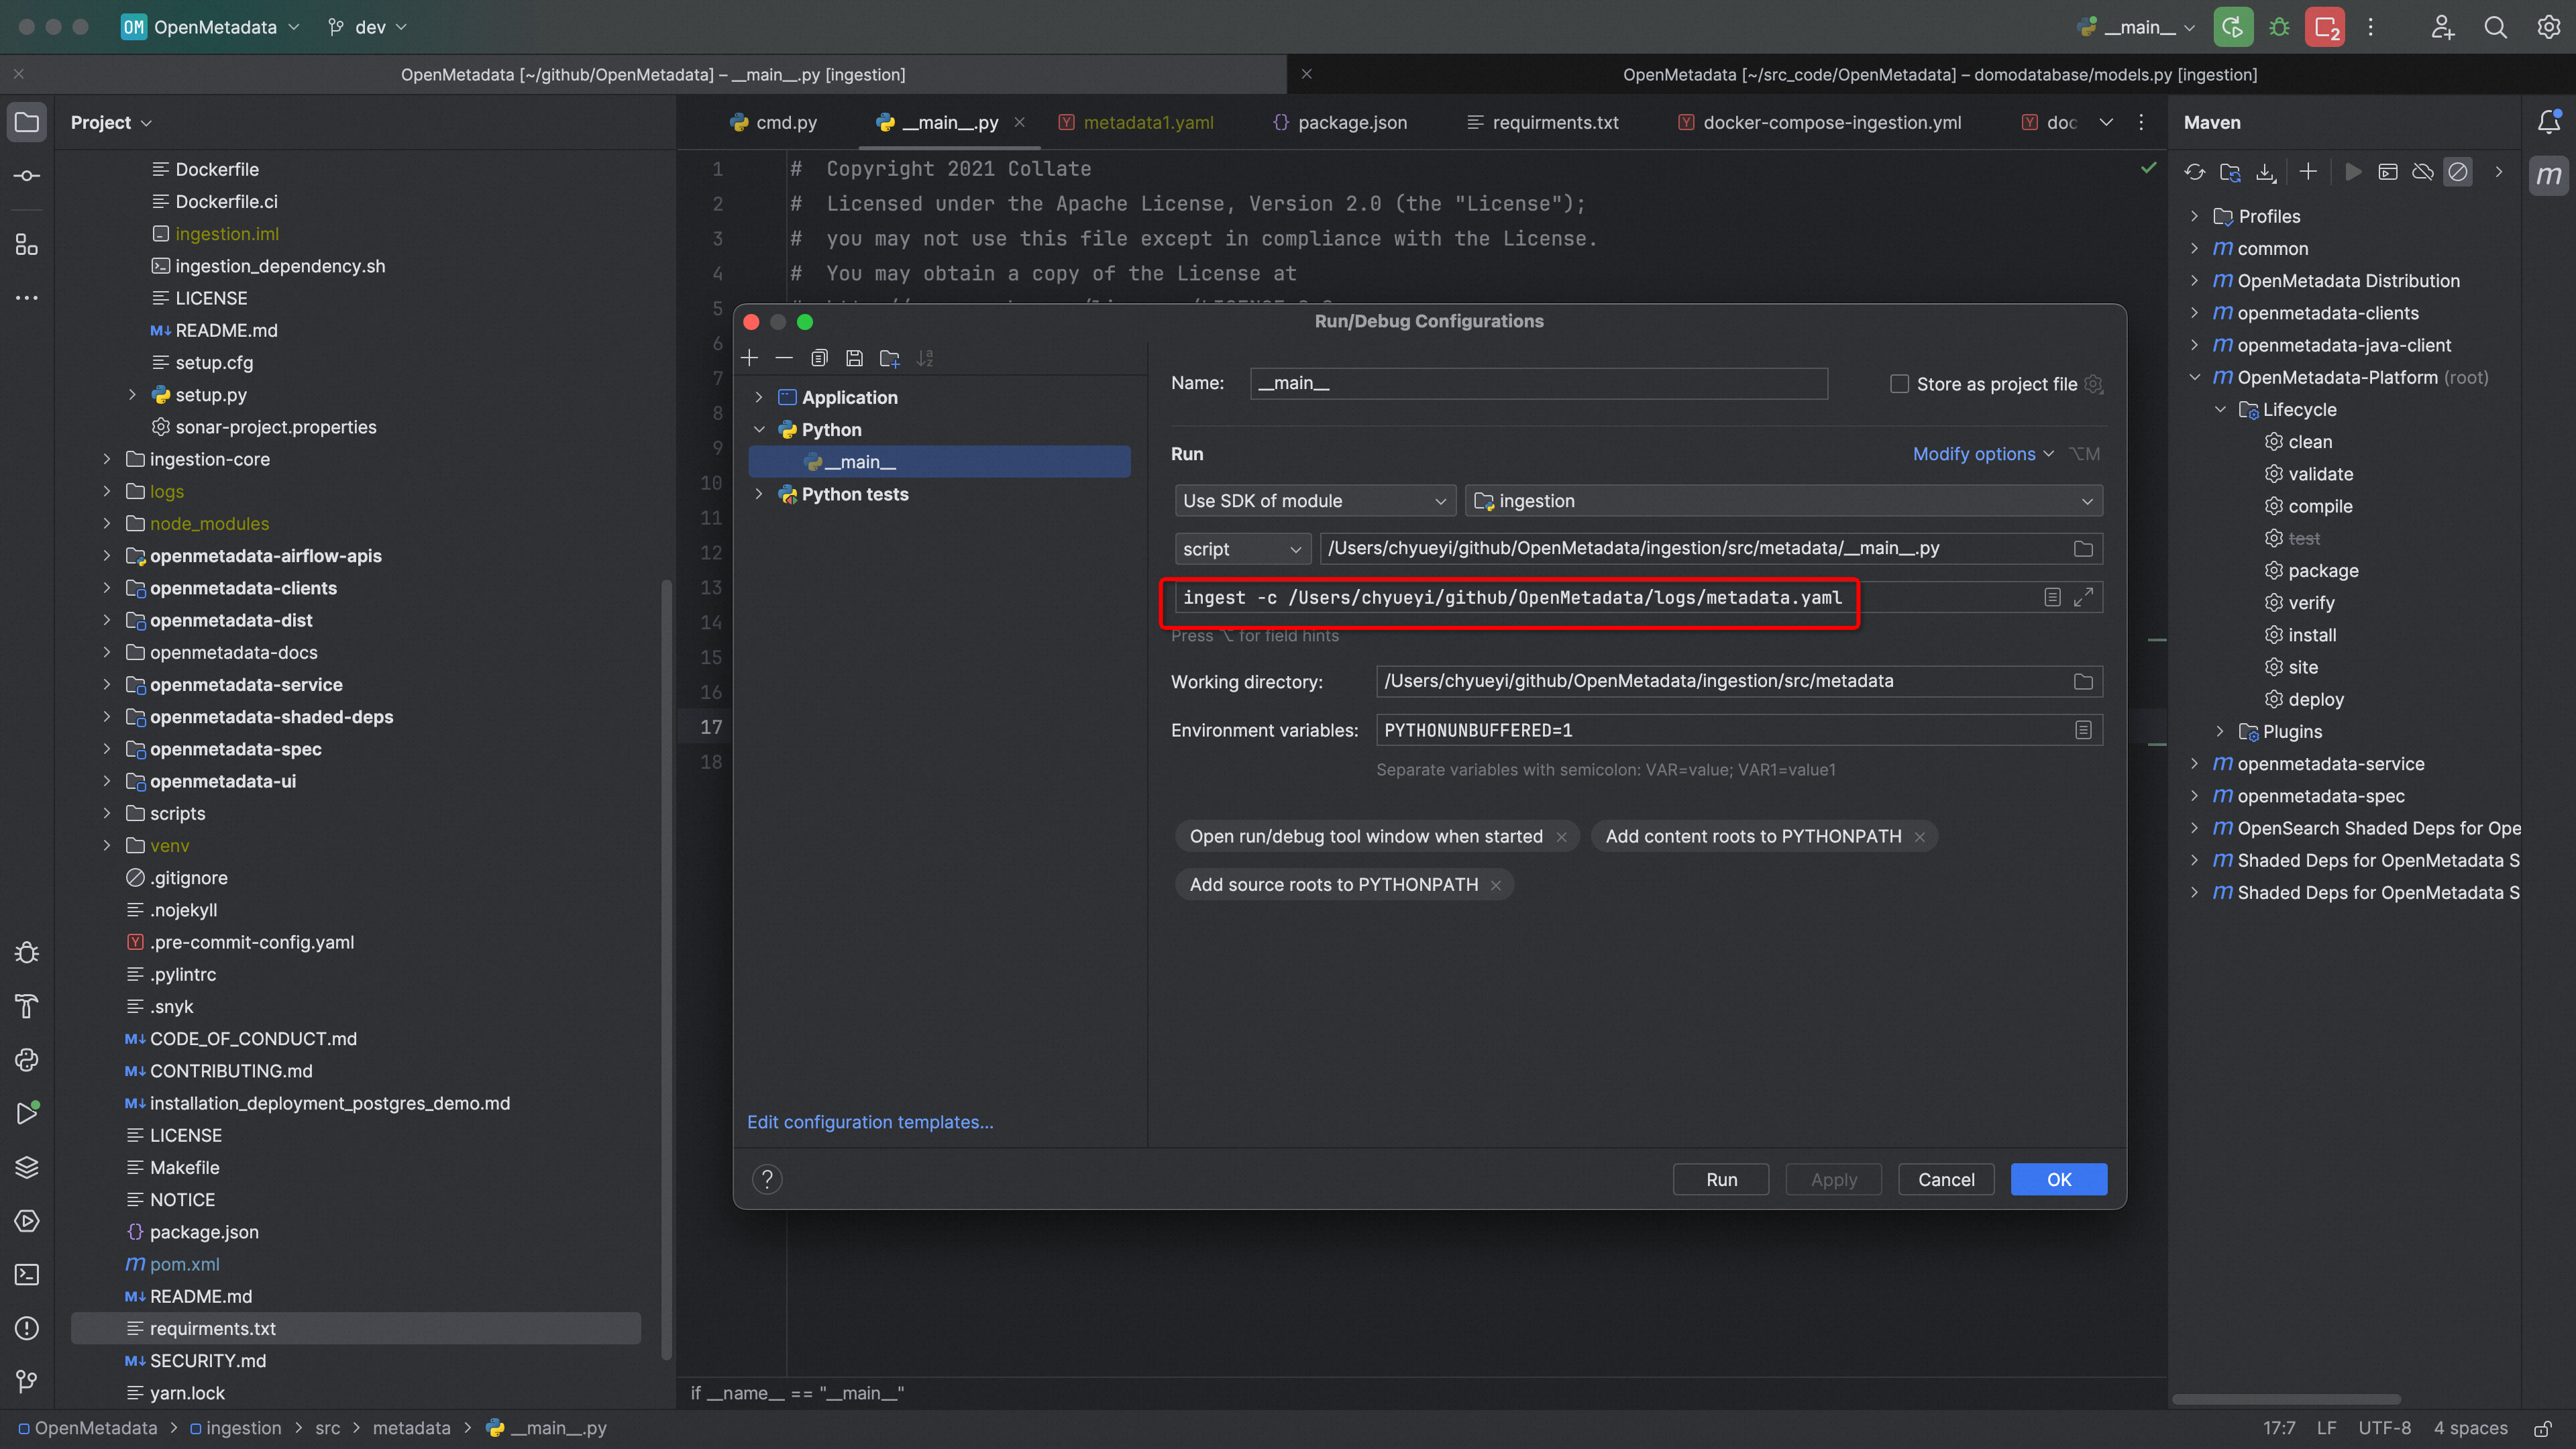
Task: Open the ingestion module dropdown
Action: coord(1784,501)
